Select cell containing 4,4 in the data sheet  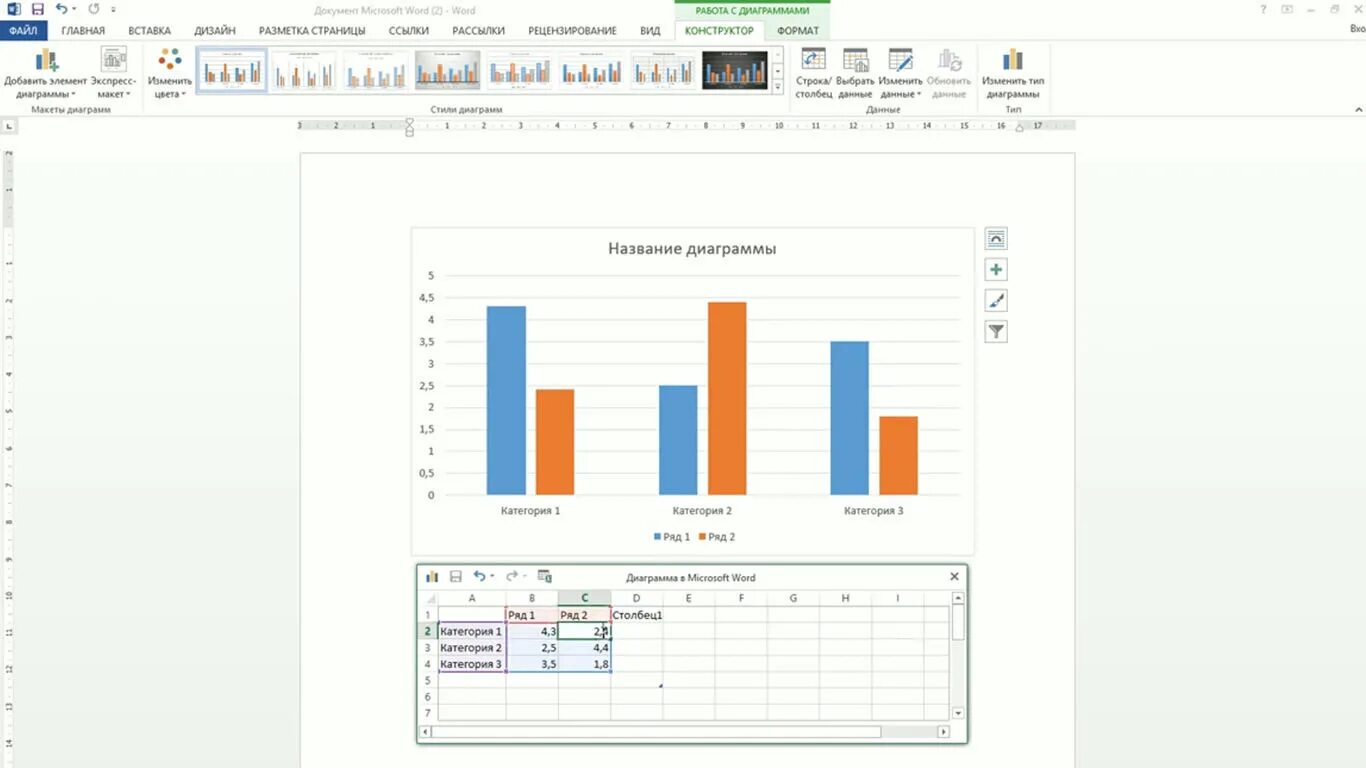[x=585, y=648]
